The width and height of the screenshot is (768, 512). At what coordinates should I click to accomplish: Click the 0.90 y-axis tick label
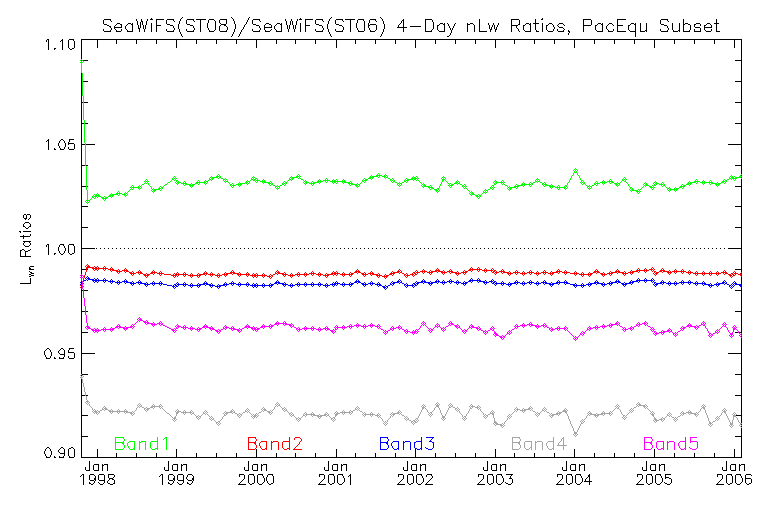59,452
